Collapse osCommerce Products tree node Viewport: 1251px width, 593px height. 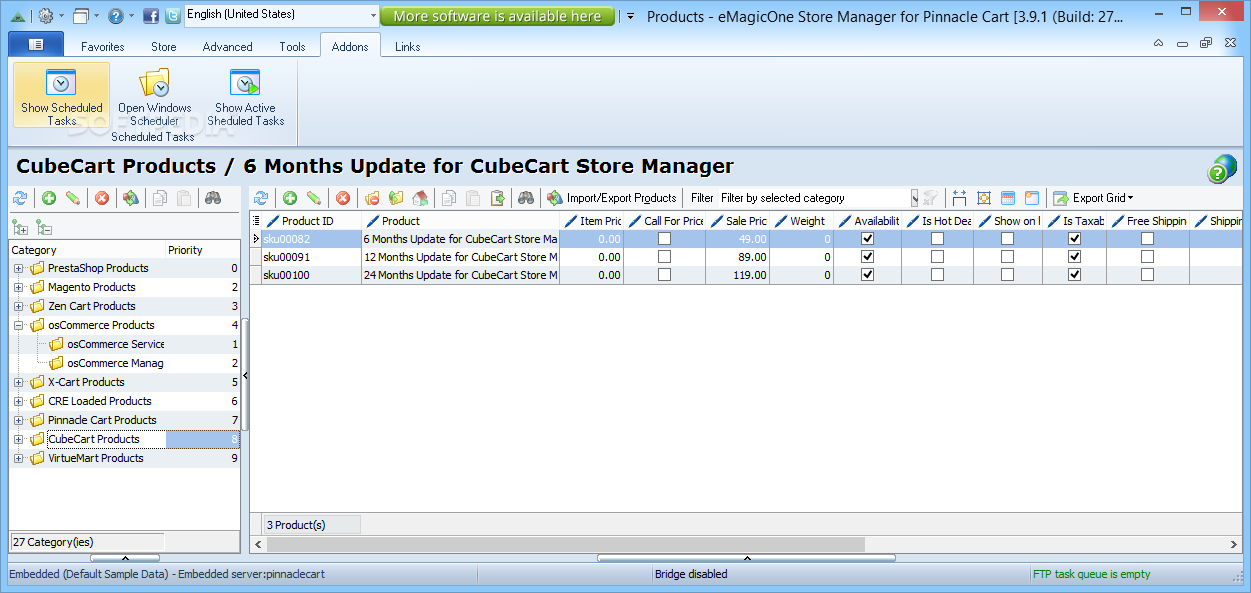click(18, 325)
